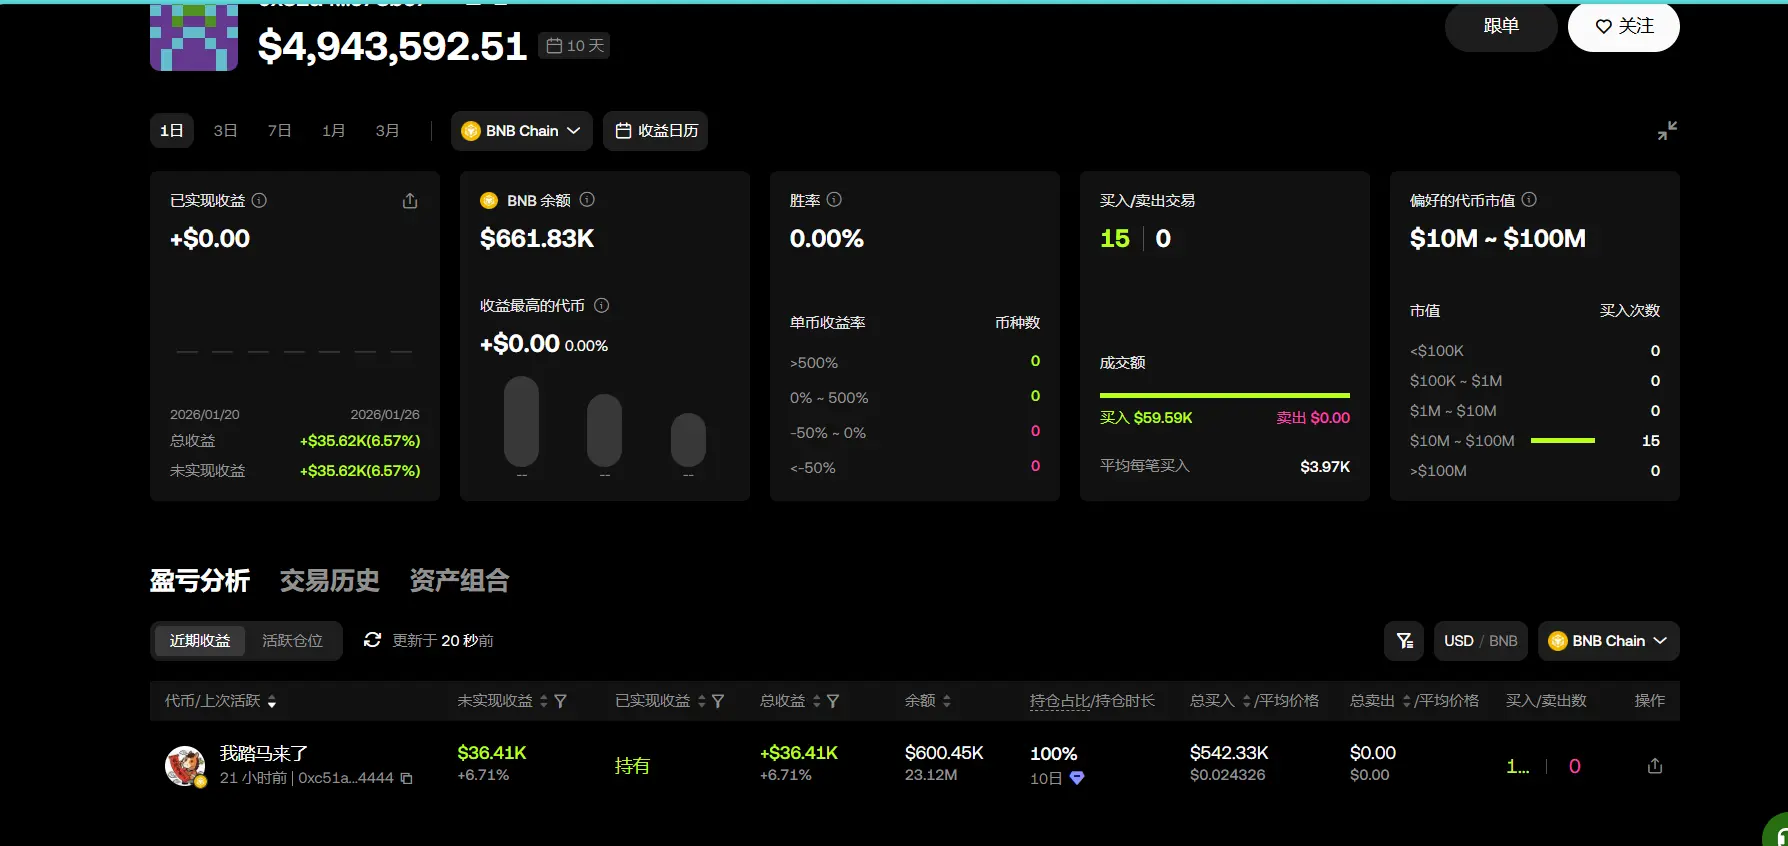Screen dimensions: 1788x846
Task: Click the 10天 calendar badge
Action: pyautogui.click(x=575, y=46)
